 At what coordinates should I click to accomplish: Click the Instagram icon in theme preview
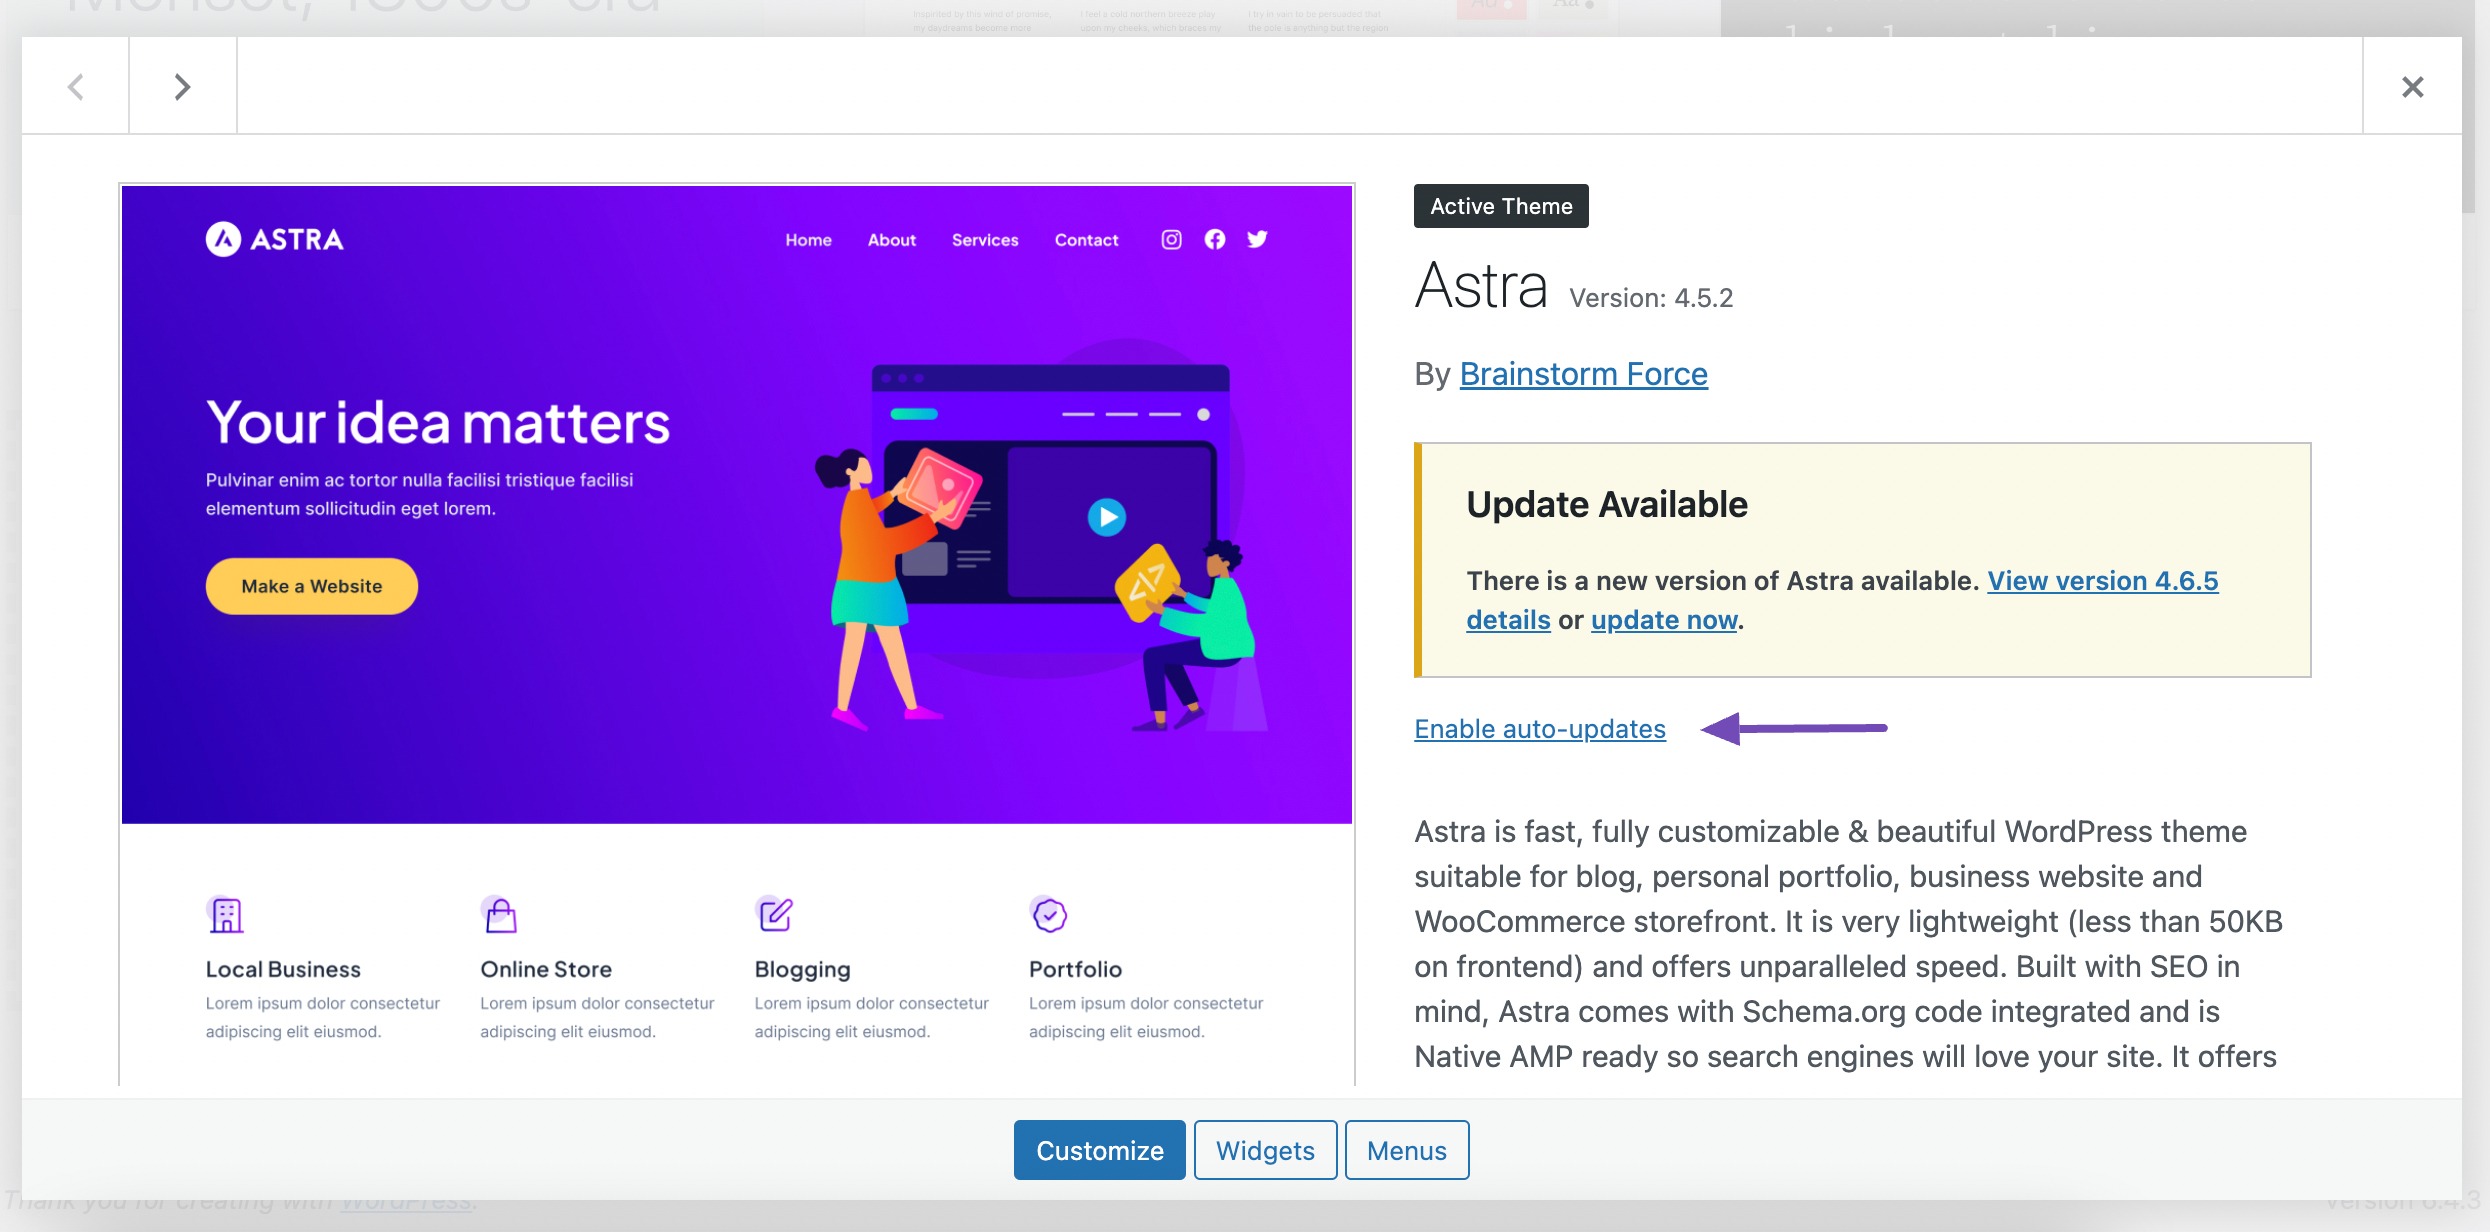(x=1170, y=238)
